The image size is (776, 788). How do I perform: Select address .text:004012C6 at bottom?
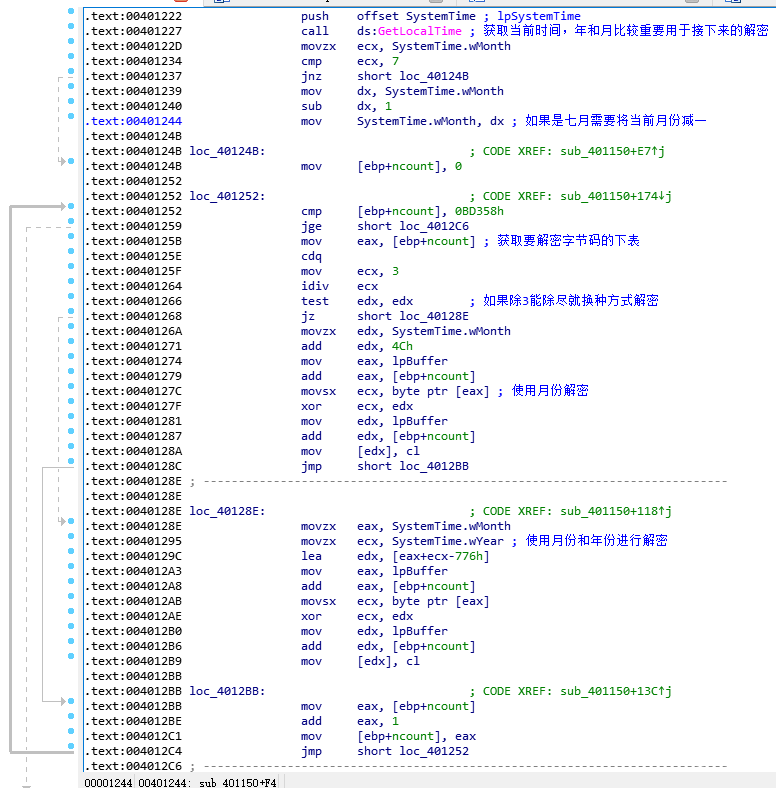[x=133, y=766]
